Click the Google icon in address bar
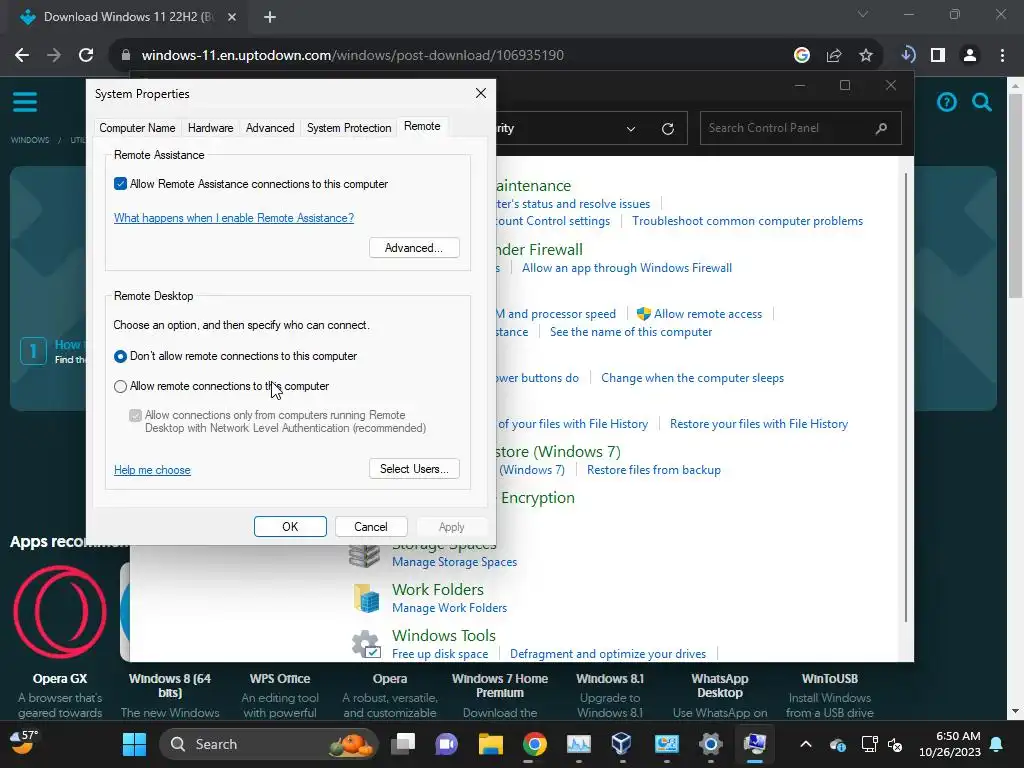 [x=802, y=56]
